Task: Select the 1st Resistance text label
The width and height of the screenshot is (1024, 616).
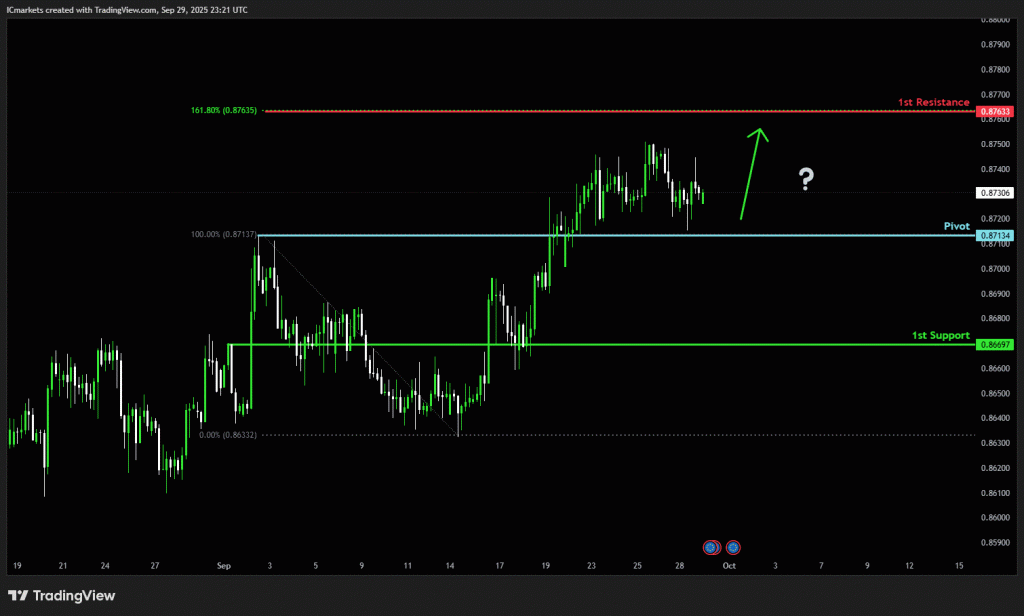Action: [x=933, y=102]
